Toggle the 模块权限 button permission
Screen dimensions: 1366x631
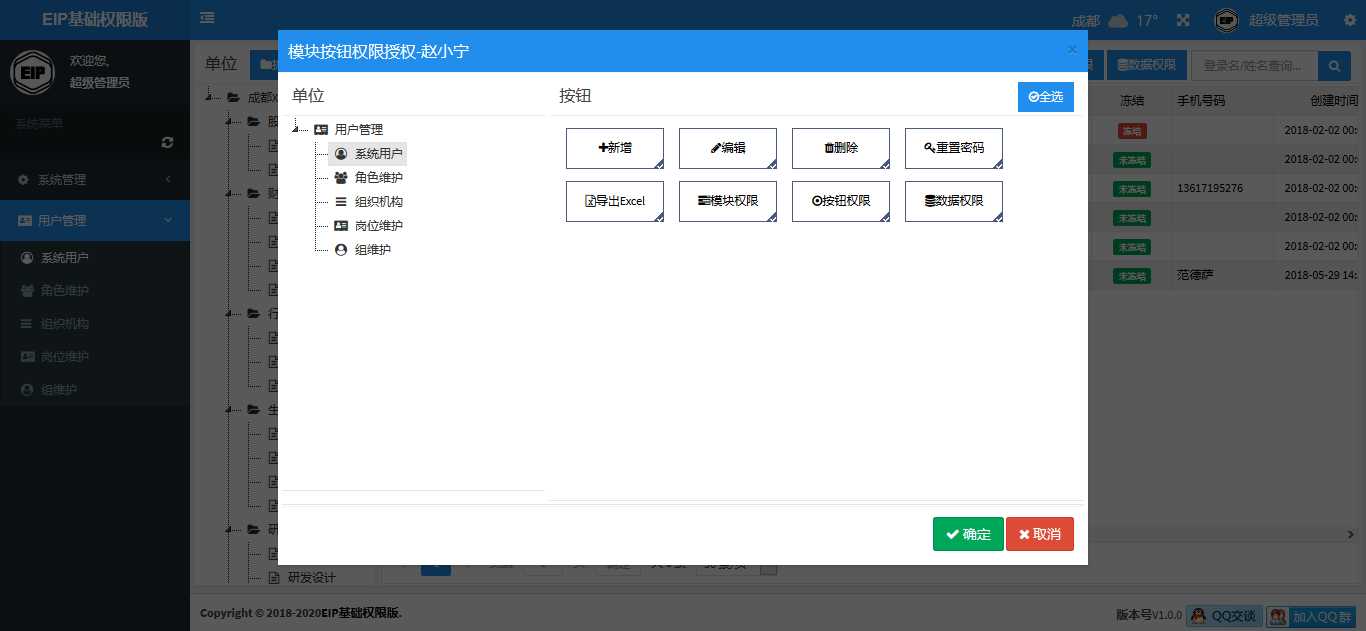click(728, 201)
